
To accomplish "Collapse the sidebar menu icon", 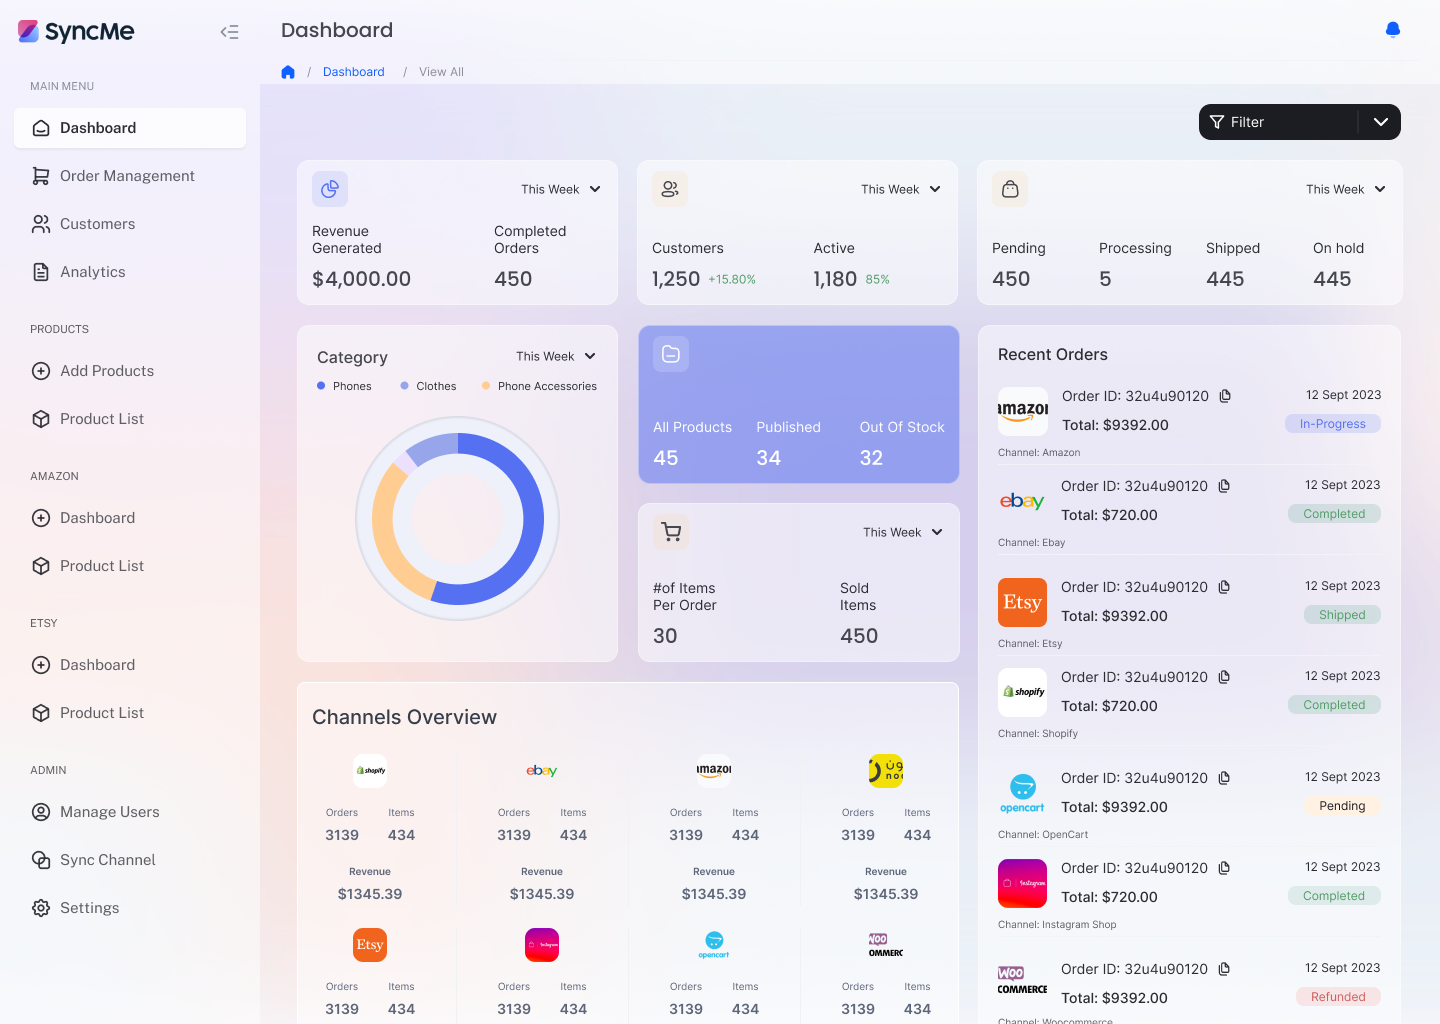I will [x=230, y=32].
